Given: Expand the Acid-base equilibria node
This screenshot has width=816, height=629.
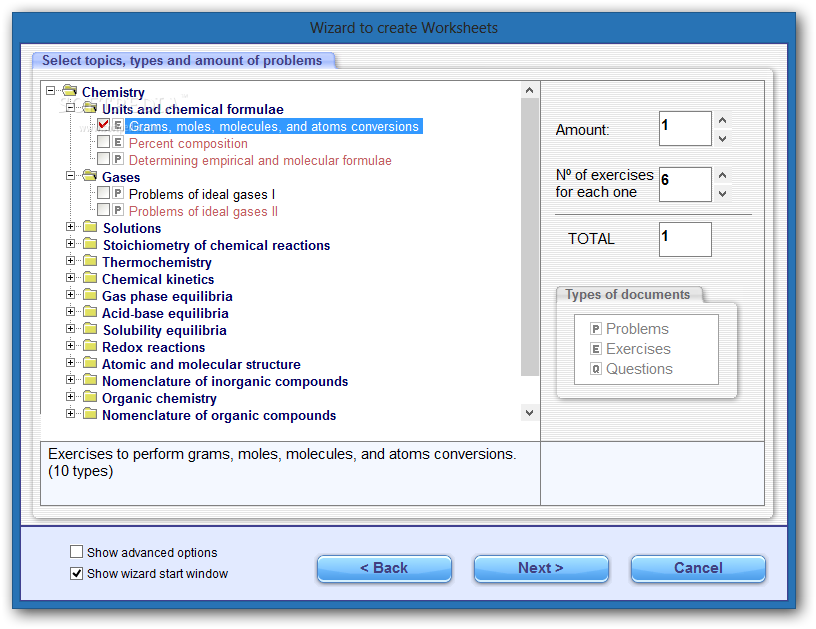Looking at the screenshot, I should [71, 312].
